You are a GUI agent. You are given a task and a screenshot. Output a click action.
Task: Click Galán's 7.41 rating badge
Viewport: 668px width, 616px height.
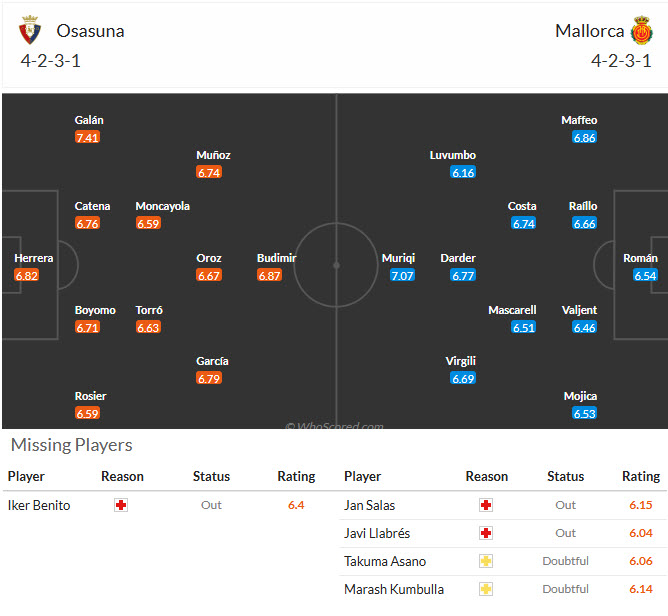[88, 138]
